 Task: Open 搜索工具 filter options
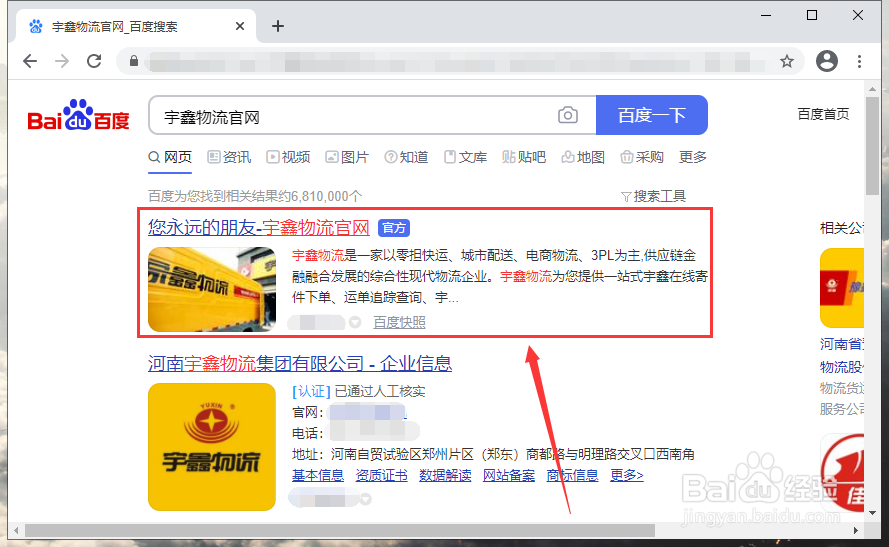coord(653,196)
